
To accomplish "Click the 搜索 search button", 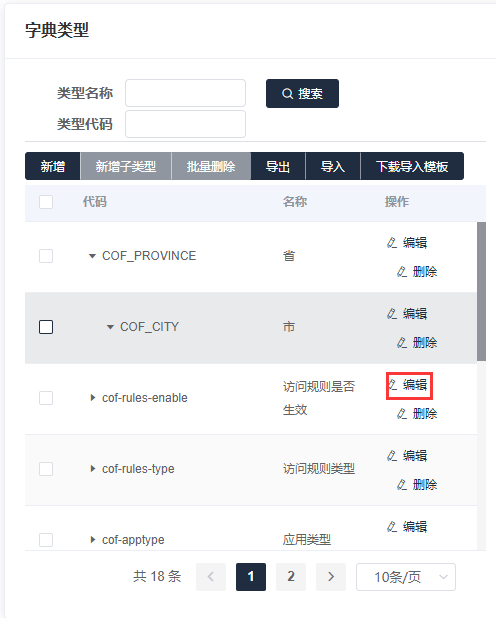I will pos(302,93).
